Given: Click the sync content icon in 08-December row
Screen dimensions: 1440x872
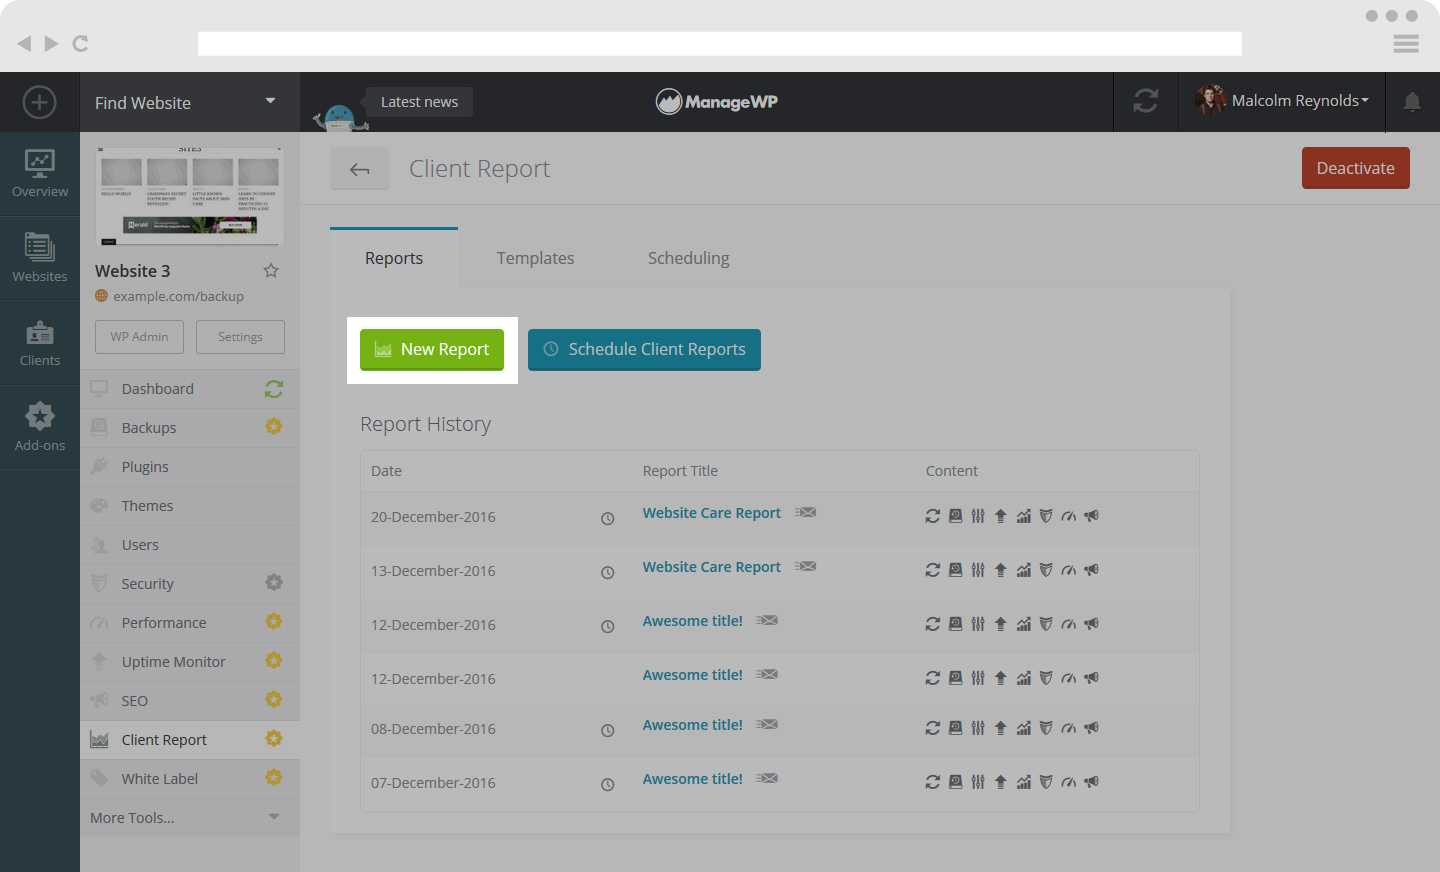Looking at the screenshot, I should coord(933,728).
